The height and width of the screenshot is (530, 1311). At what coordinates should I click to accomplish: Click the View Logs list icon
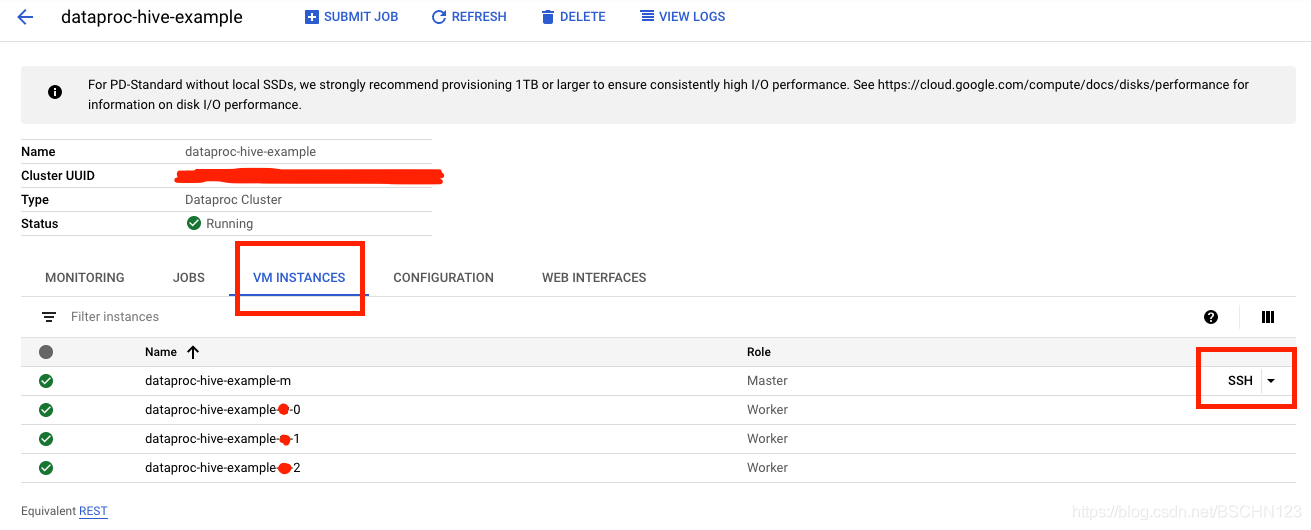(x=647, y=16)
